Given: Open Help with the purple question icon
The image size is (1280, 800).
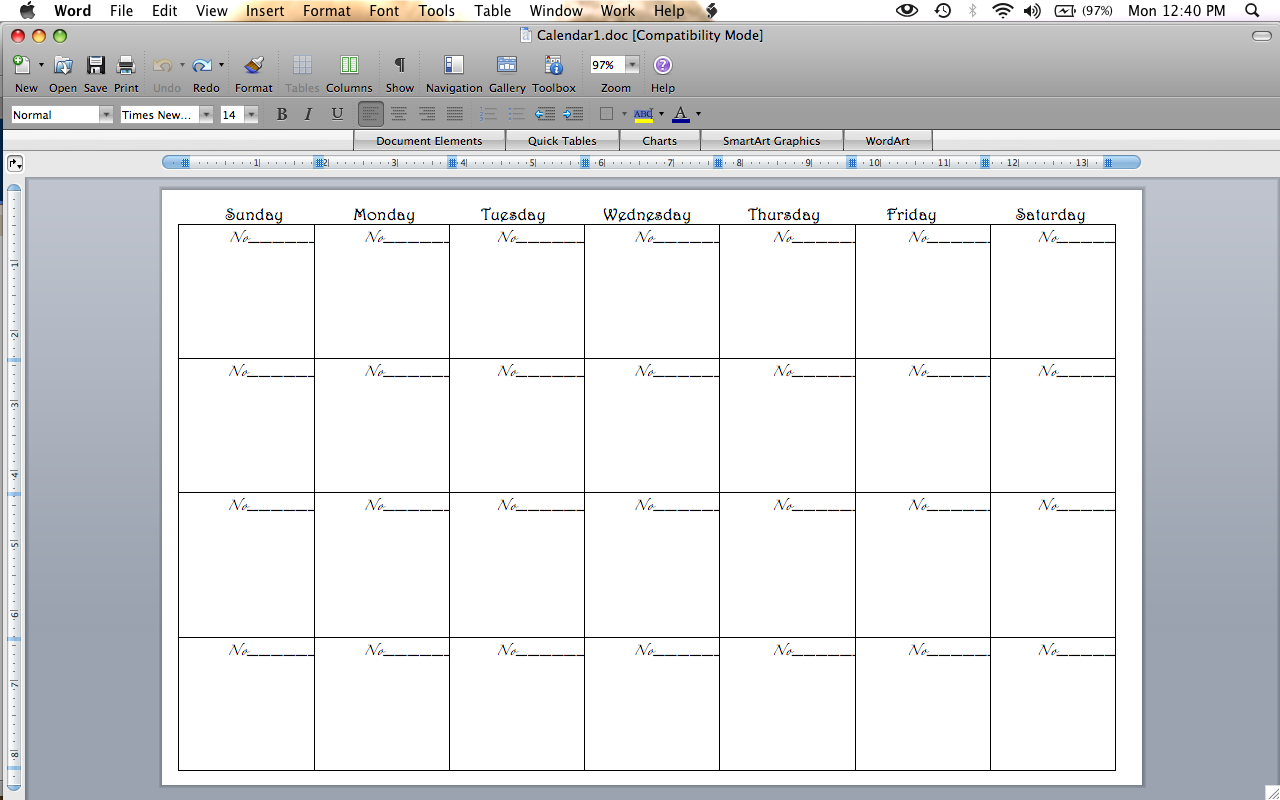Looking at the screenshot, I should [x=663, y=65].
